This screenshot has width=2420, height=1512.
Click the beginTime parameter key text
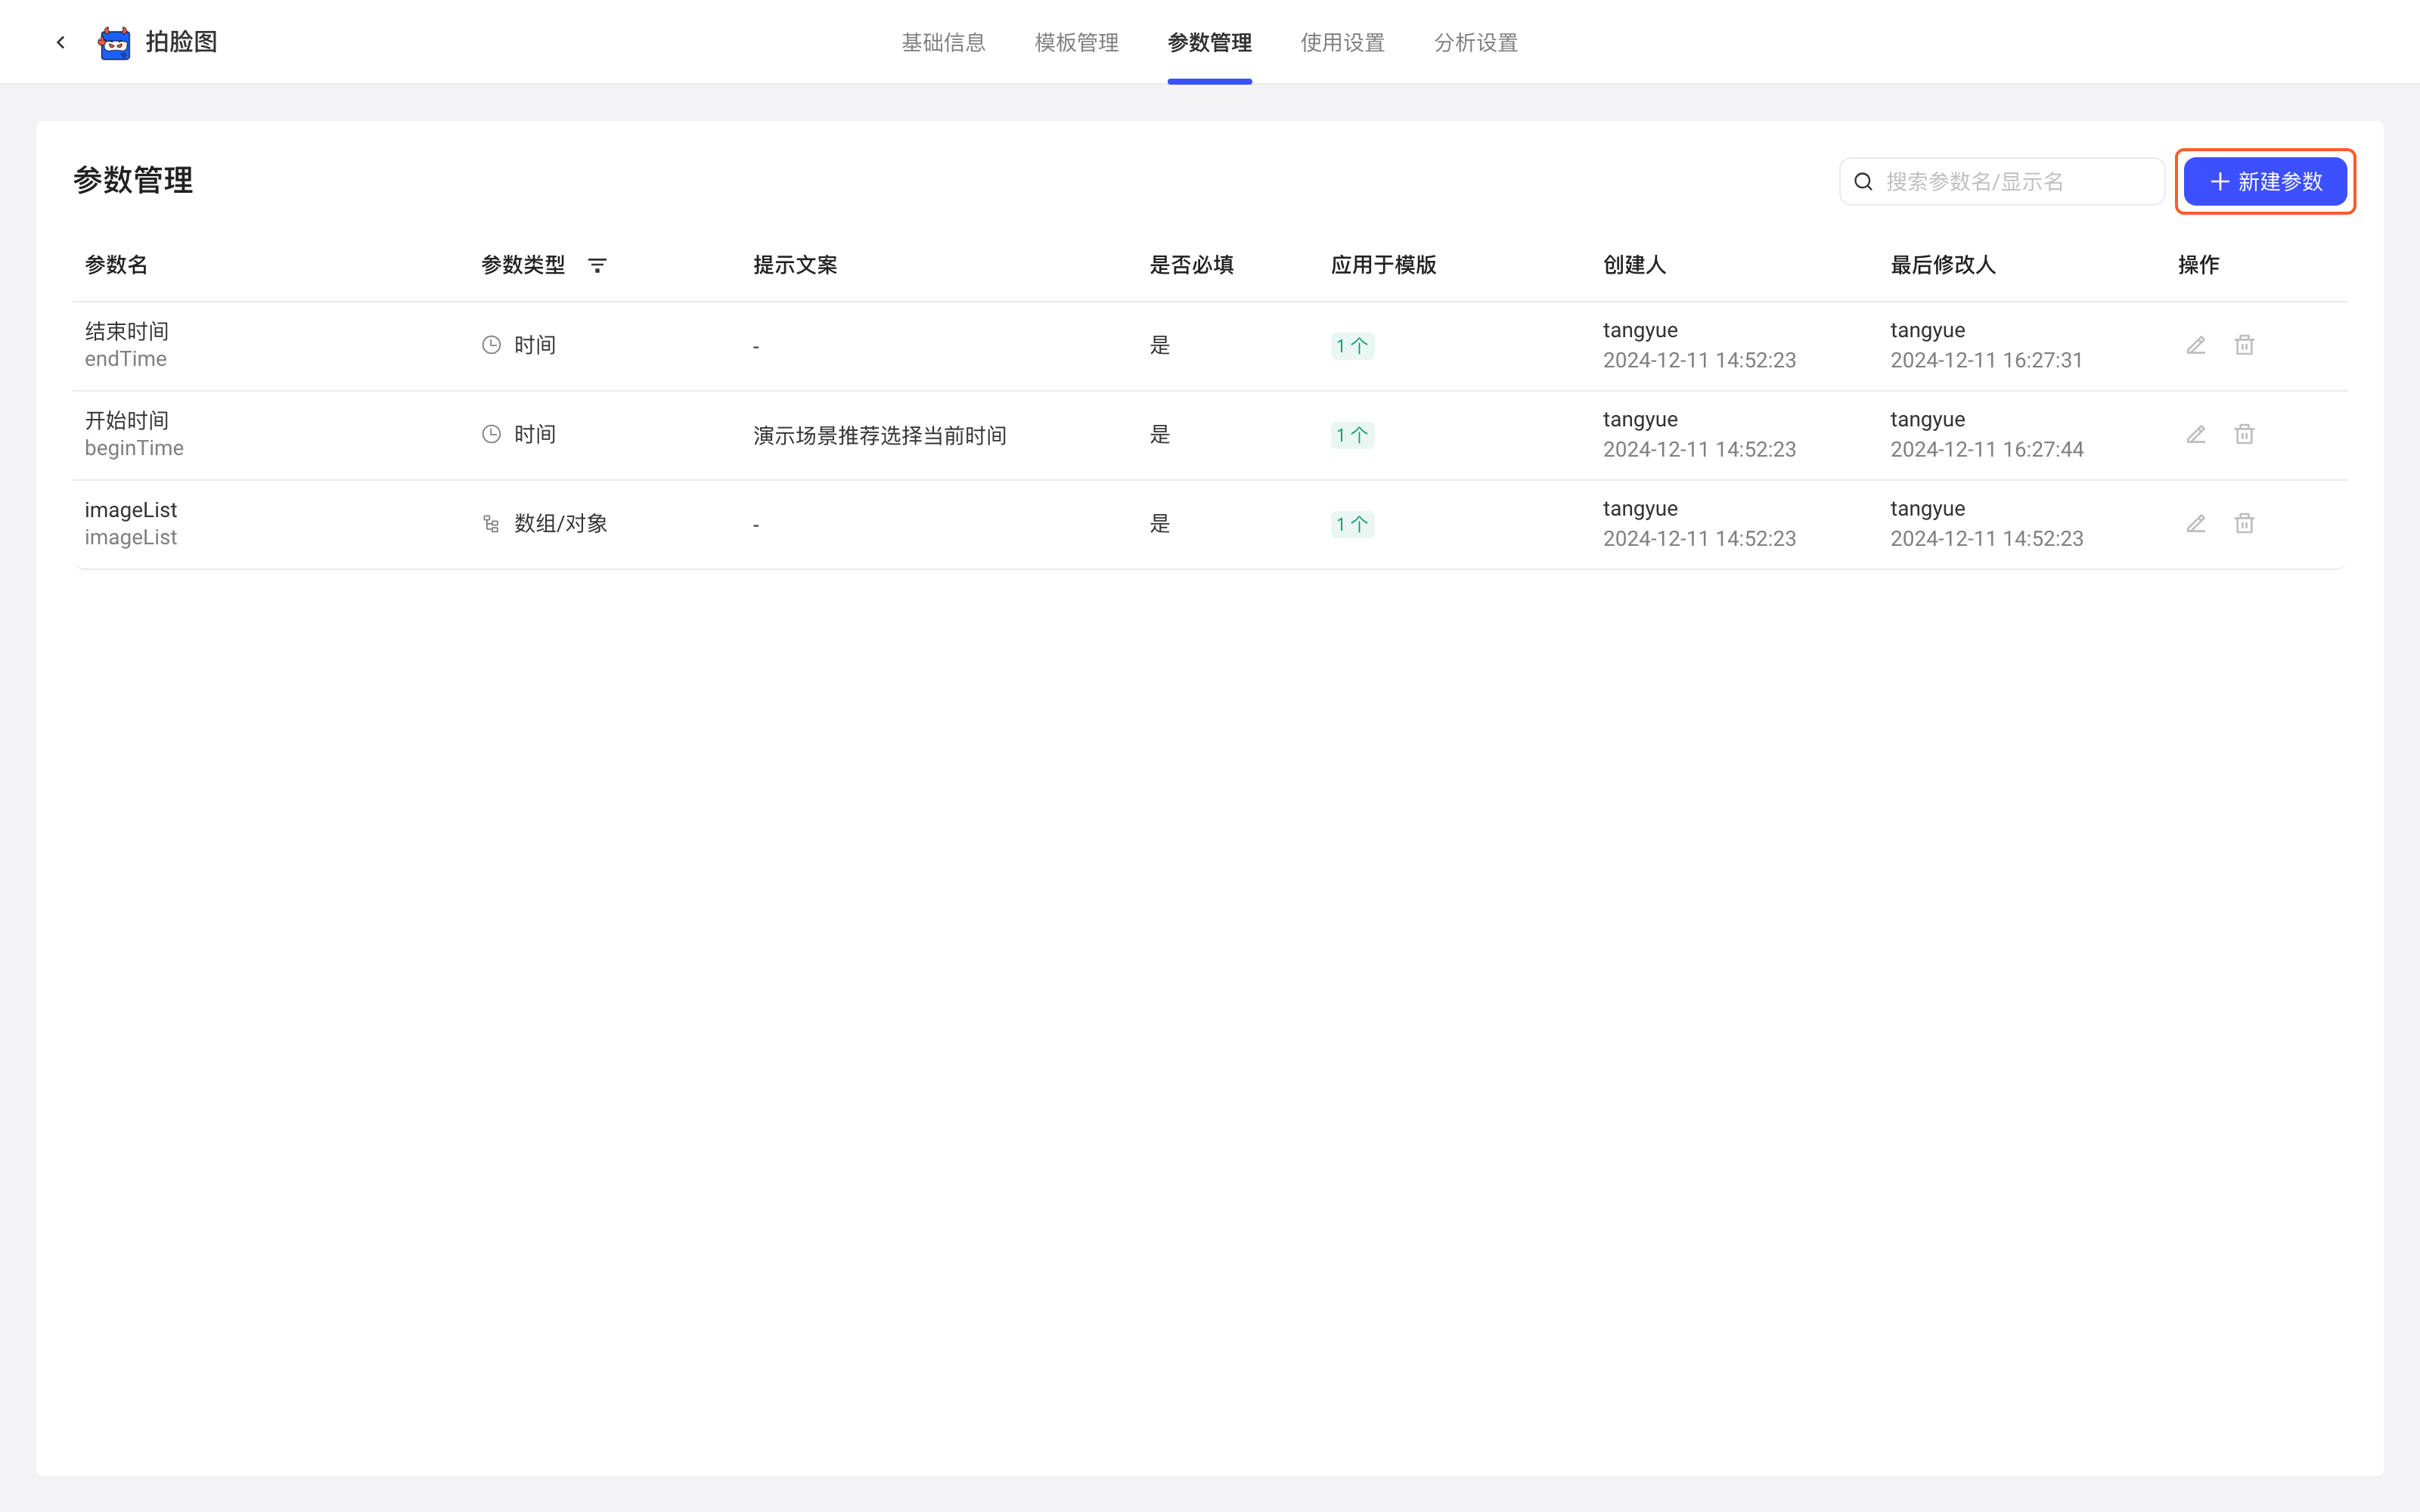click(134, 448)
